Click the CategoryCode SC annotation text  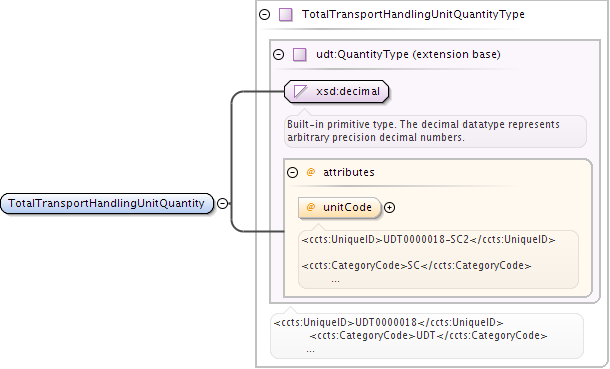point(416,266)
